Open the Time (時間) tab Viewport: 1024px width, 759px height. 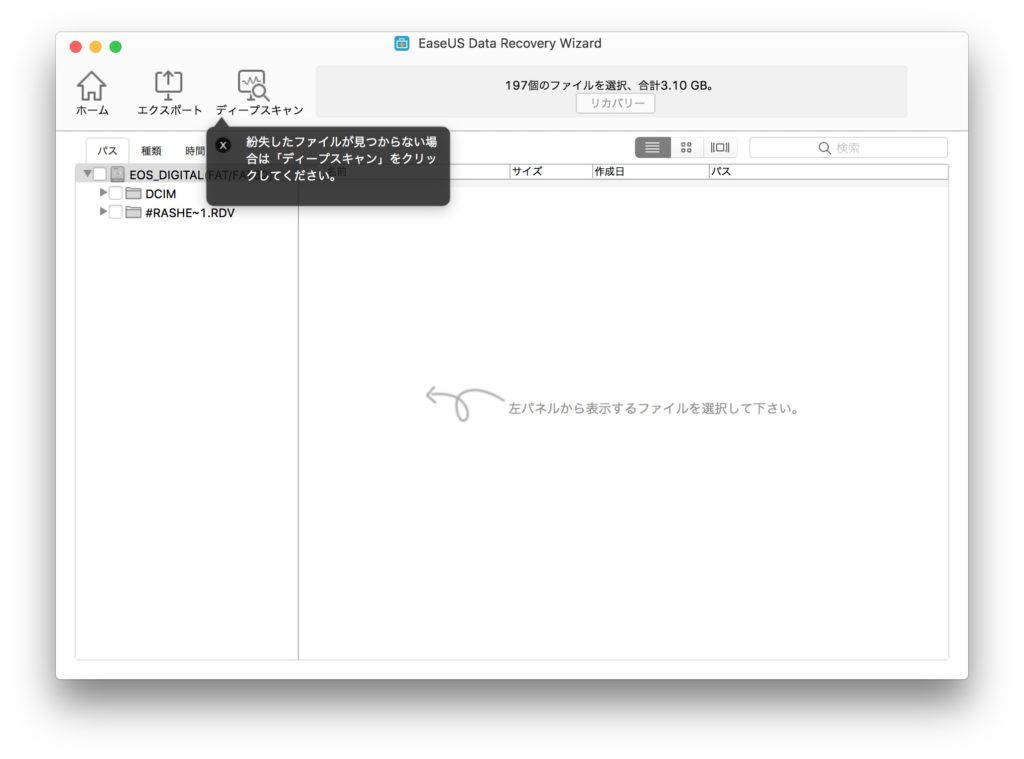(194, 151)
